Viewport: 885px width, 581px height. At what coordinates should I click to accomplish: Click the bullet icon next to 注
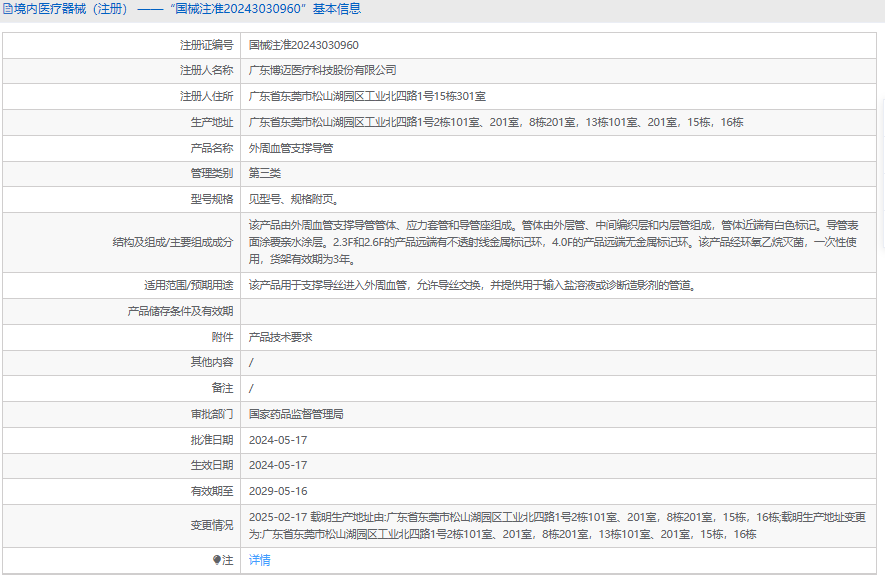tap(217, 561)
